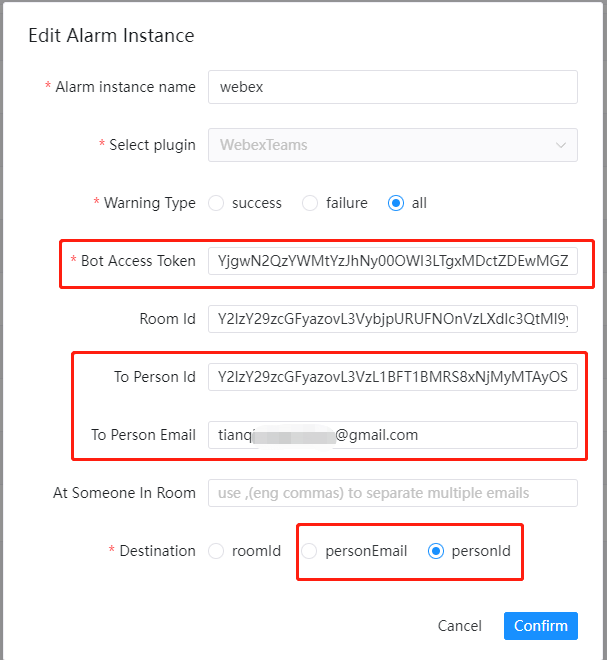Select the 'success' warning type
Viewport: 607px width, 660px height.
[x=216, y=203]
